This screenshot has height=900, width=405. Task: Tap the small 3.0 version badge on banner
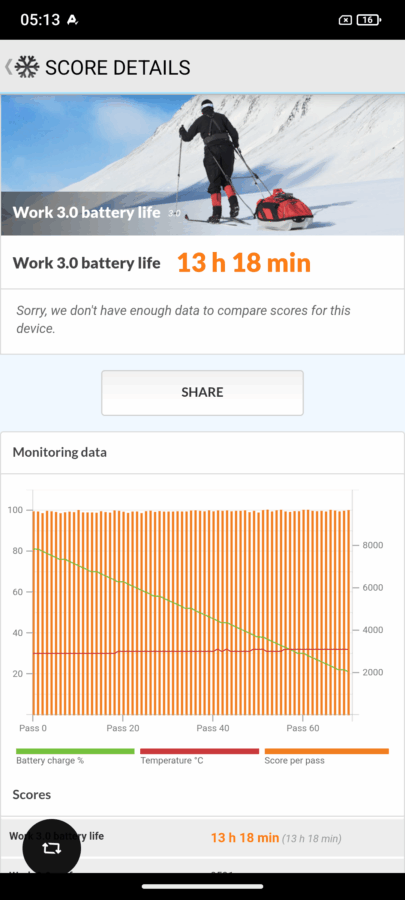coord(174,213)
